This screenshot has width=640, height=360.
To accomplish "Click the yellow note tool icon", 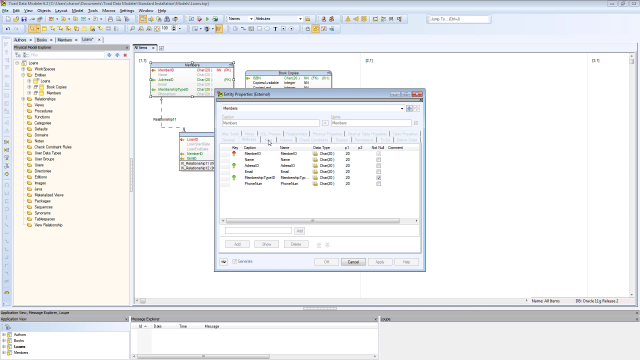I will [x=84, y=29].
